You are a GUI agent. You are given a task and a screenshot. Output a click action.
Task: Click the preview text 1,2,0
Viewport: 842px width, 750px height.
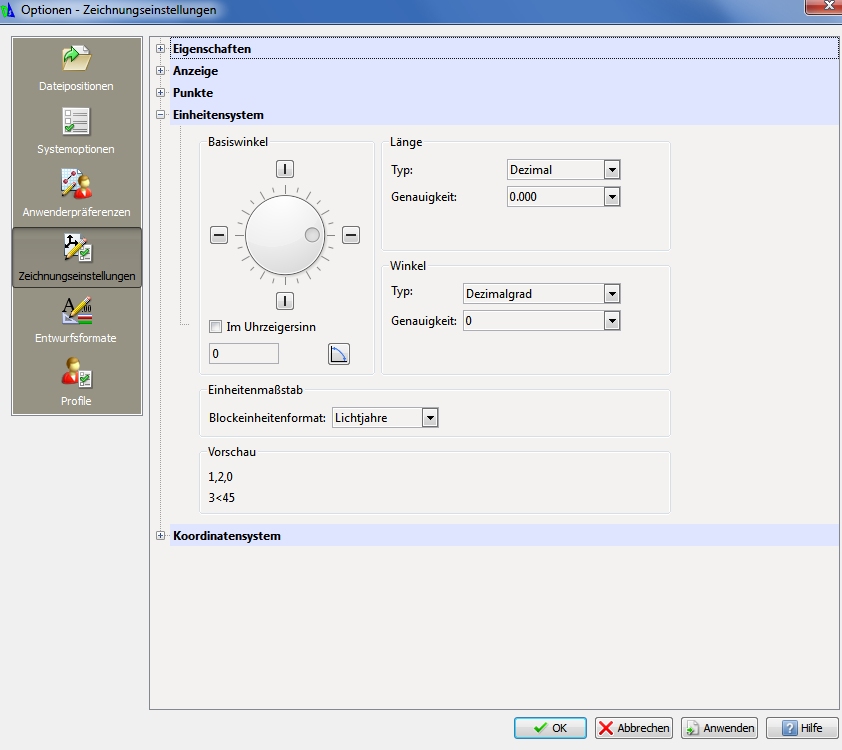click(221, 477)
